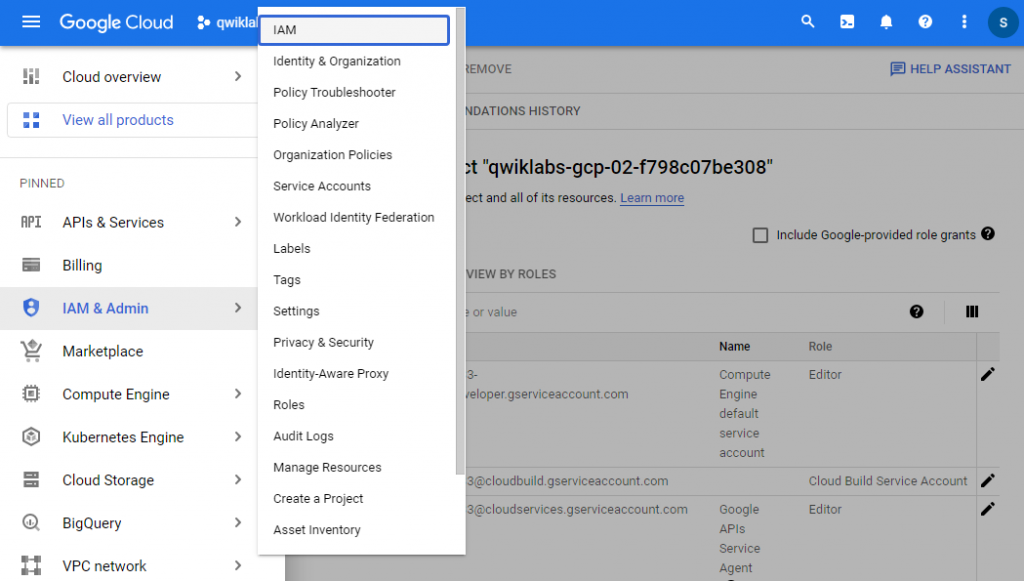
Task: Click the Billing card icon
Action: point(31,265)
